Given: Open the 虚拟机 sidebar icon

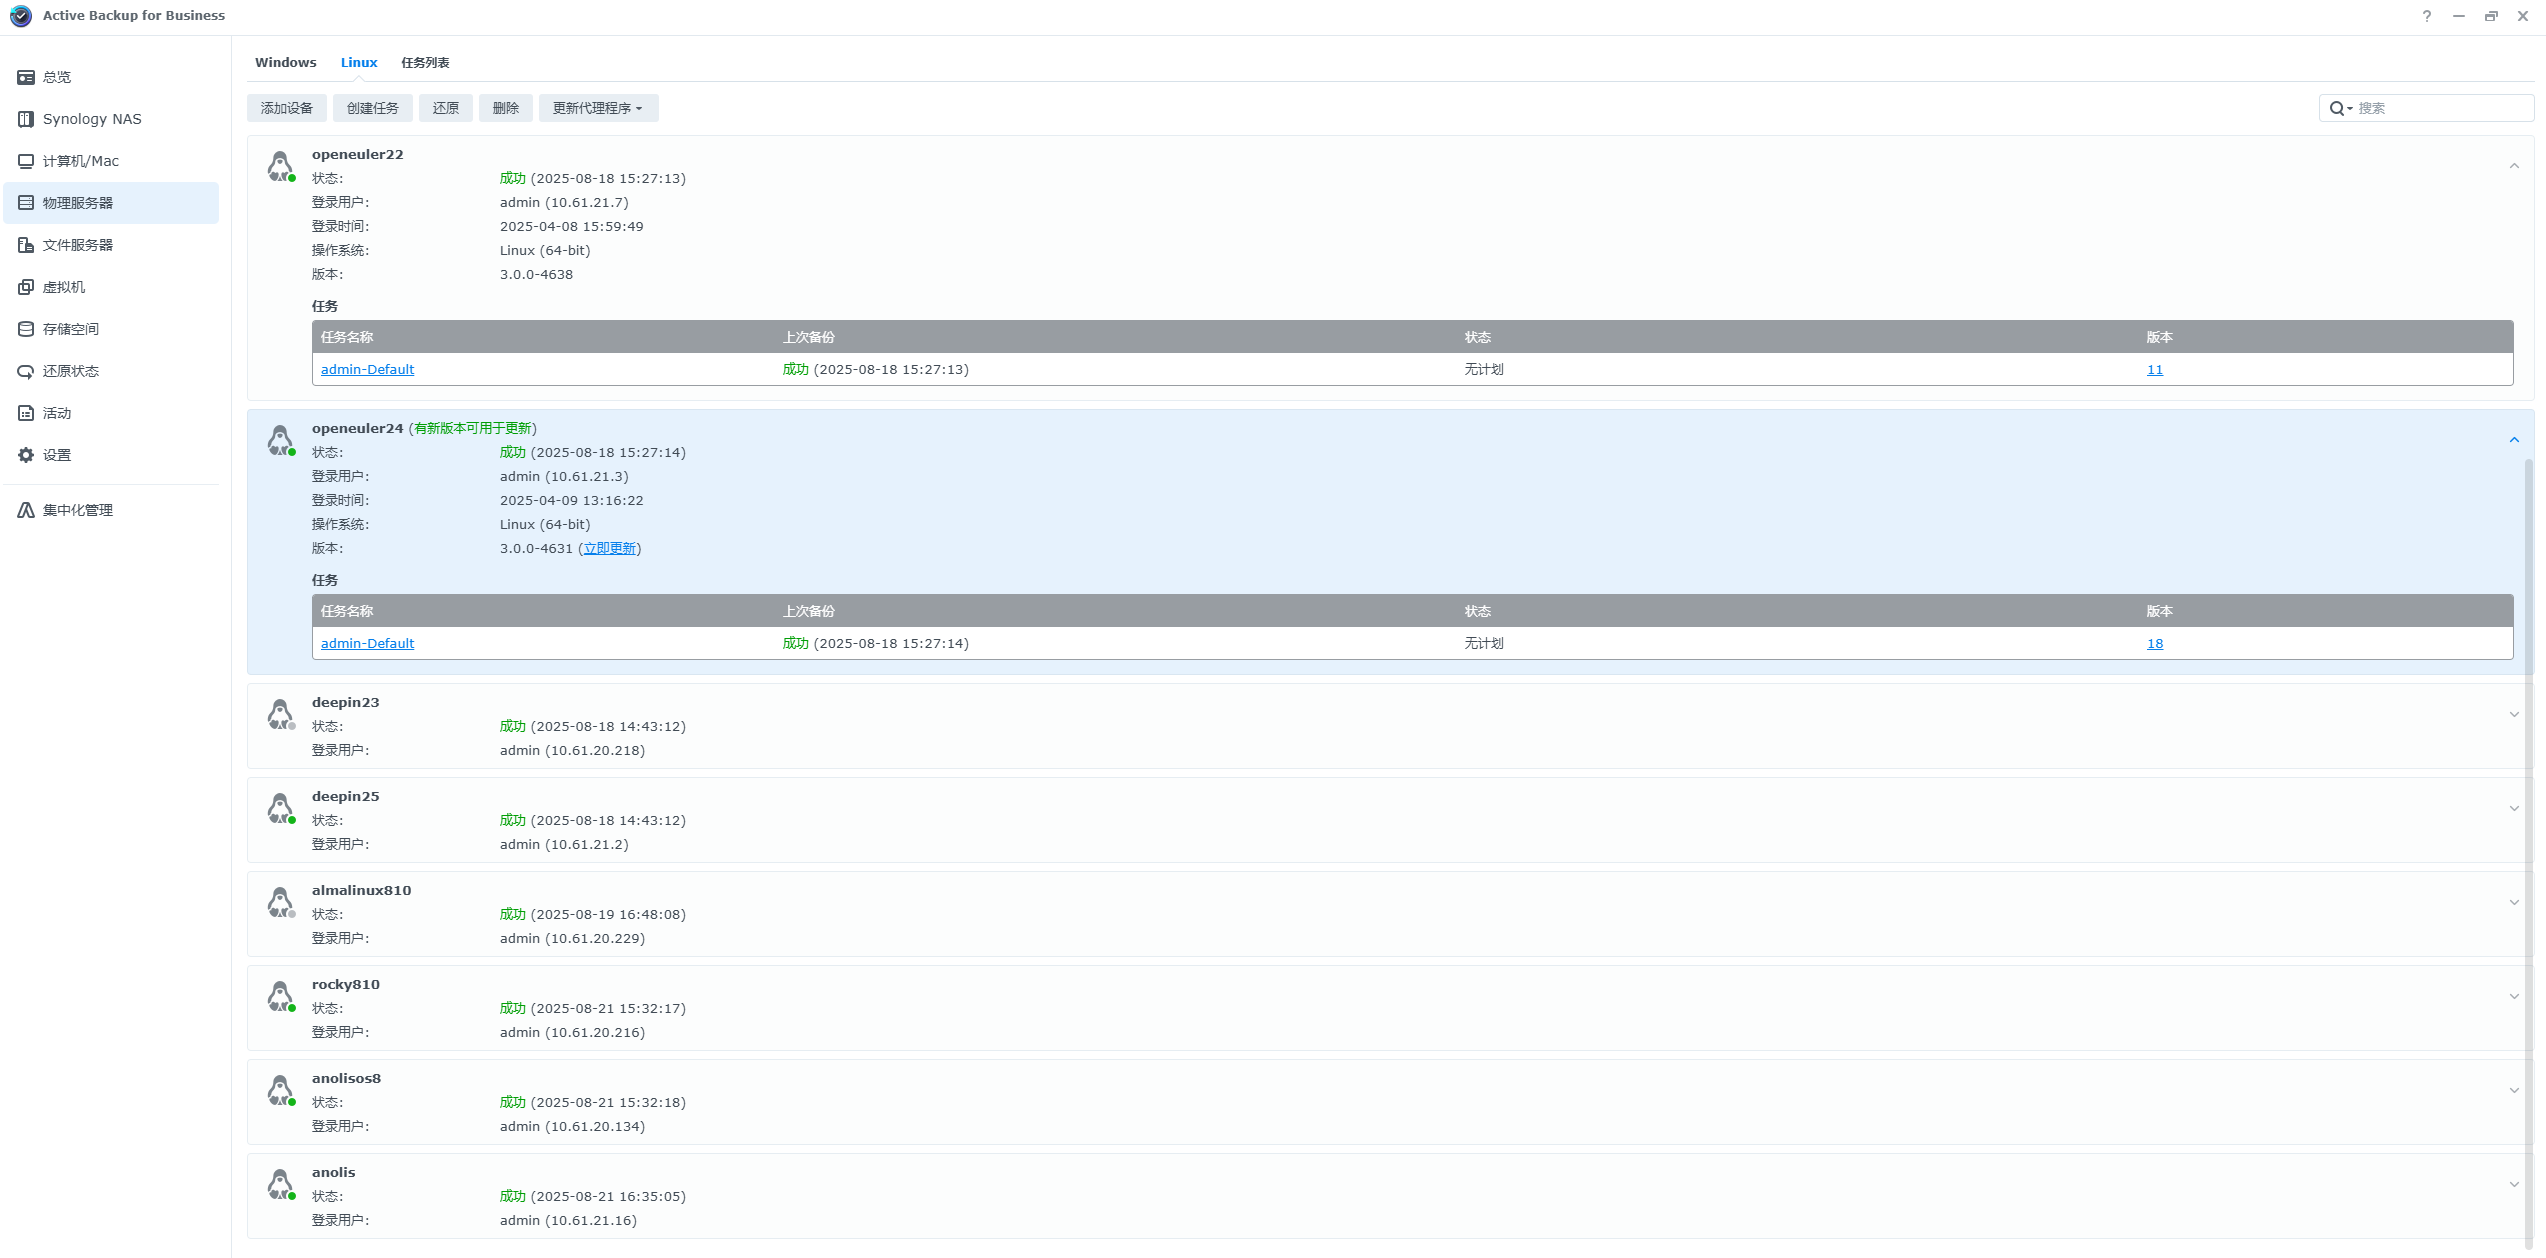Looking at the screenshot, I should (x=26, y=287).
